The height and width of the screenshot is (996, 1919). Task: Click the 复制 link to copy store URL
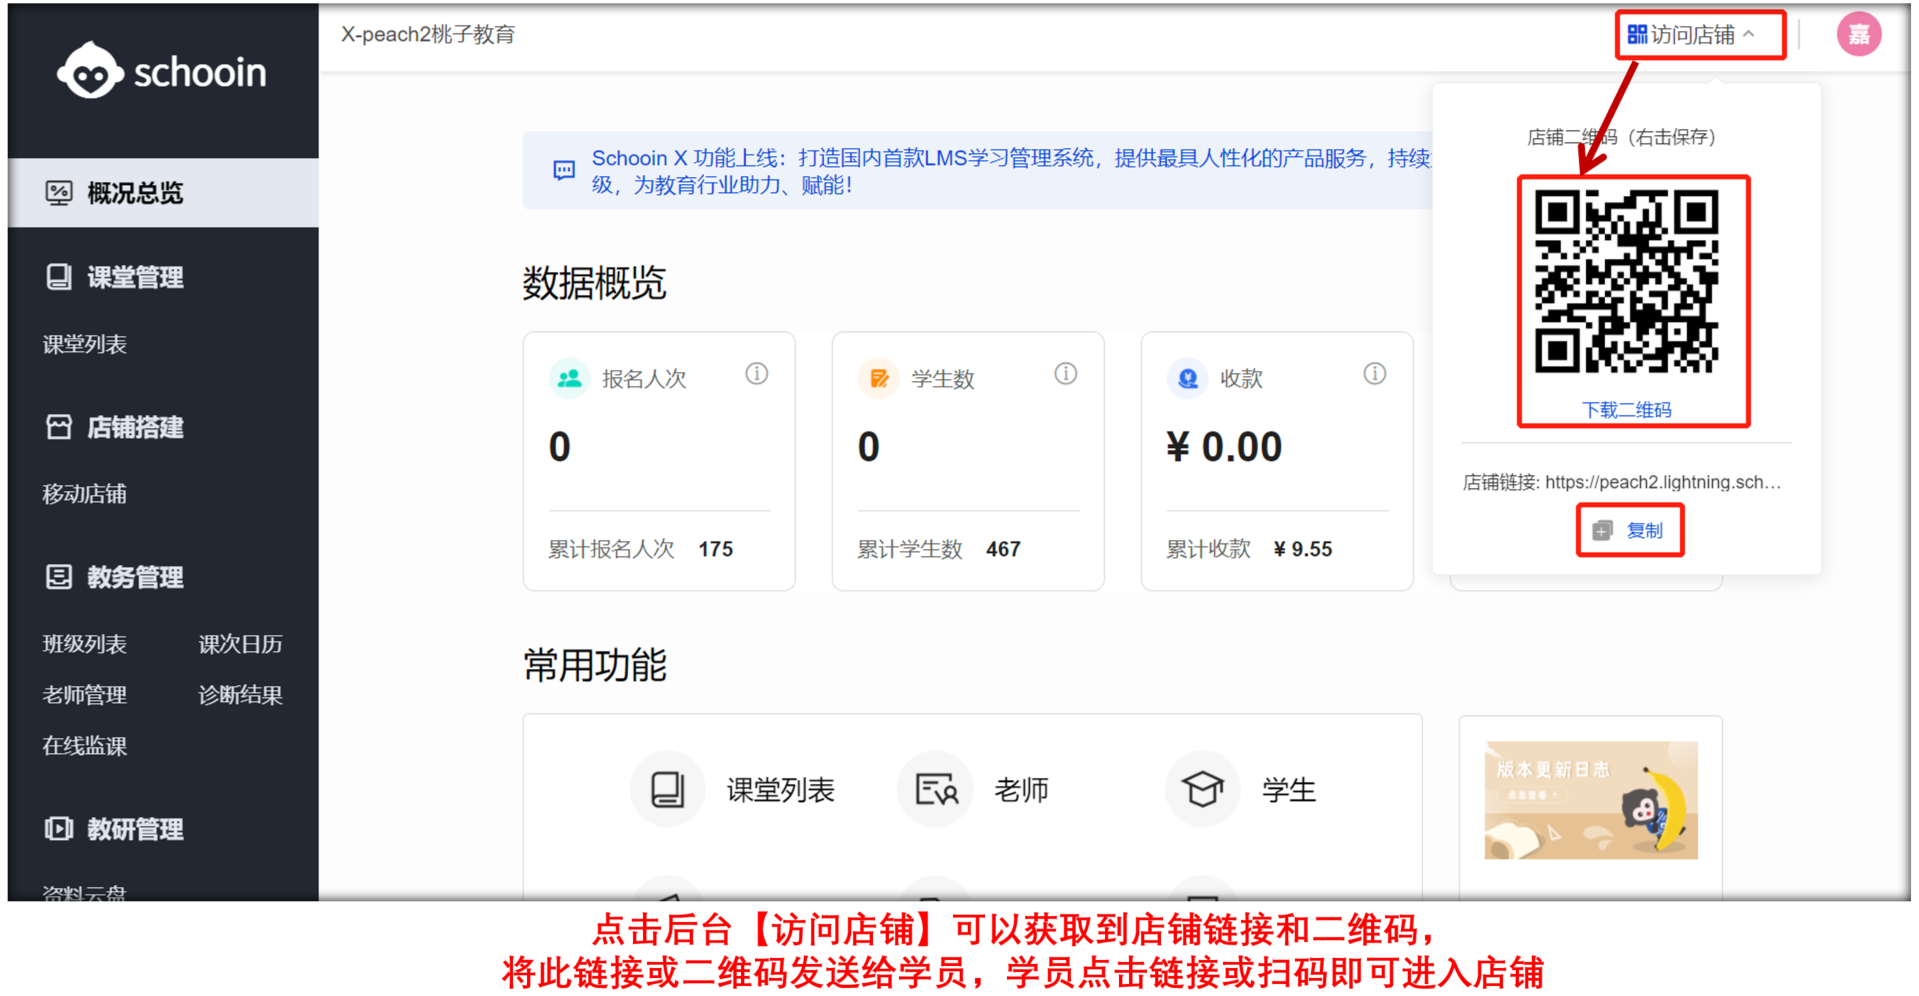pos(1645,531)
